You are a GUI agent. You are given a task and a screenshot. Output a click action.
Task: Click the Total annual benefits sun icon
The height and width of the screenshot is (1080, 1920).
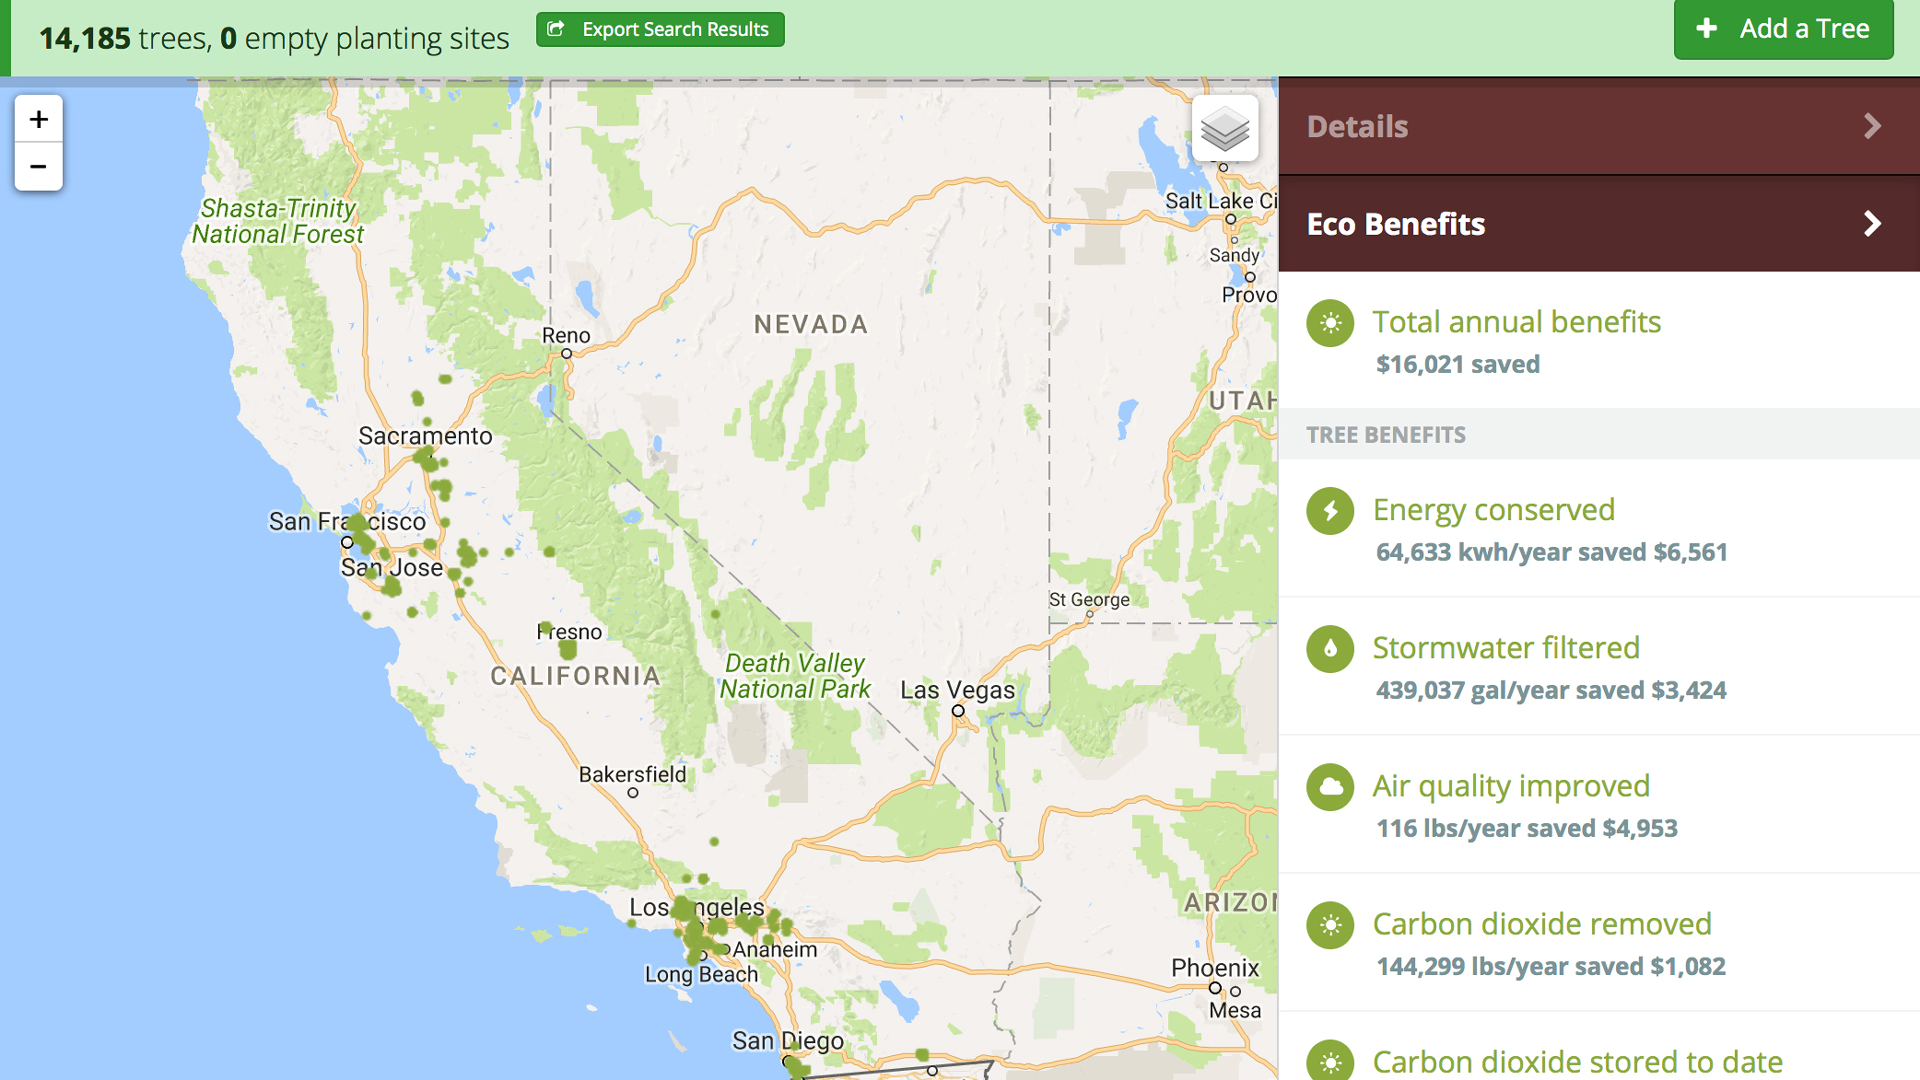tap(1330, 323)
